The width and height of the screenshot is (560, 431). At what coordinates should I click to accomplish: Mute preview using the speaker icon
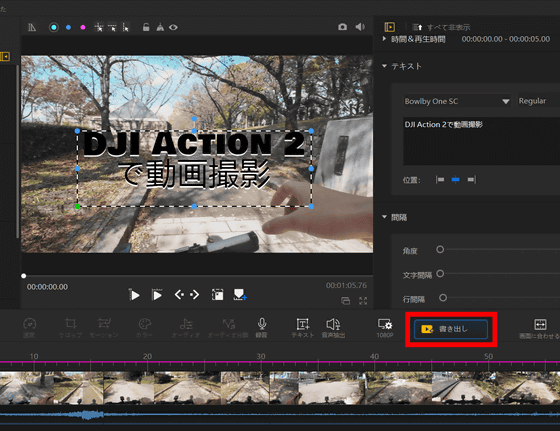point(360,27)
